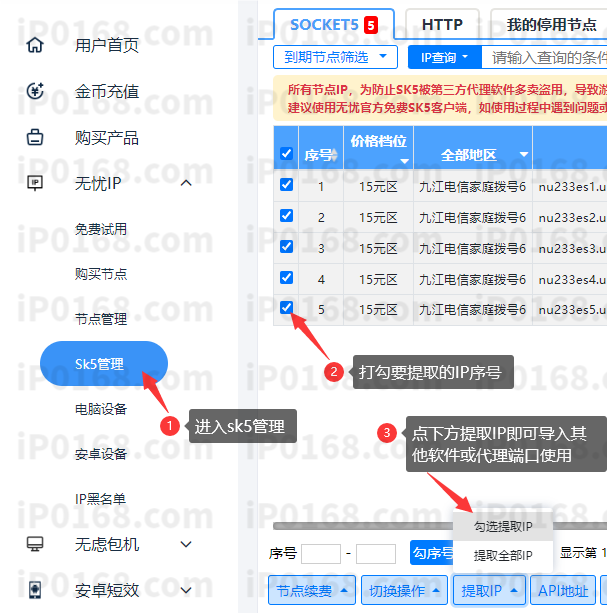Image resolution: width=607 pixels, height=613 pixels.
Task: Uncheck the checkbox for row 5
Action: pyautogui.click(x=287, y=308)
